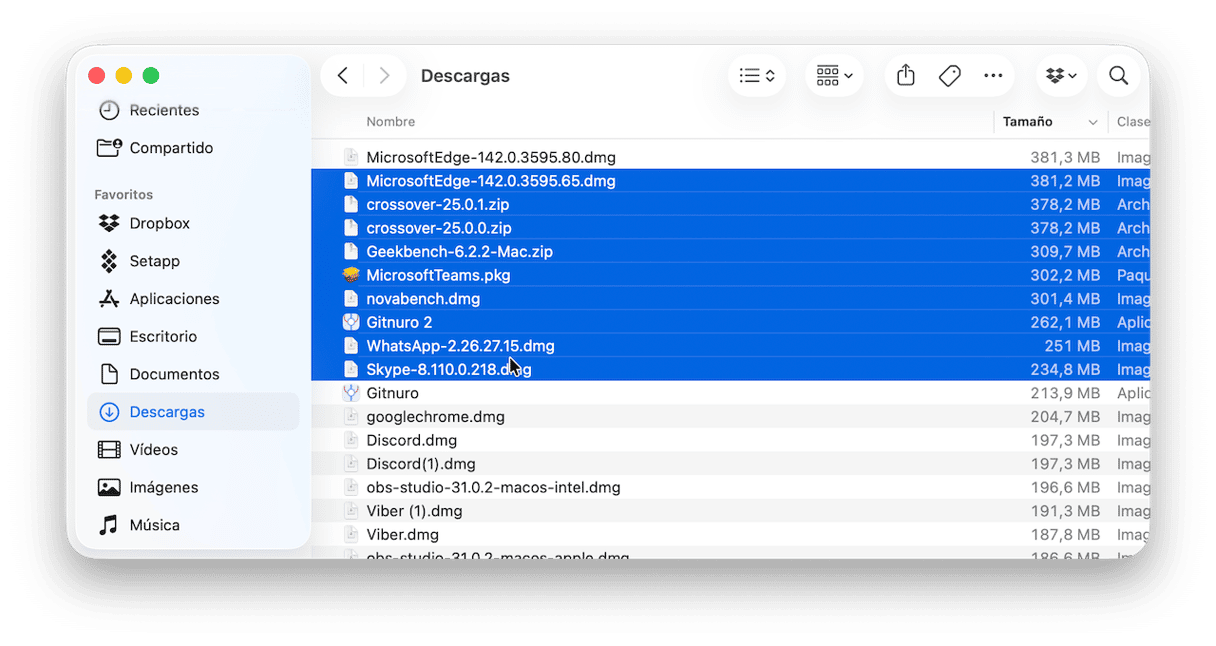Image resolution: width=1216 pixels, height=646 pixels.
Task: Open the Dropbox toolbar dropdown
Action: tap(1061, 76)
